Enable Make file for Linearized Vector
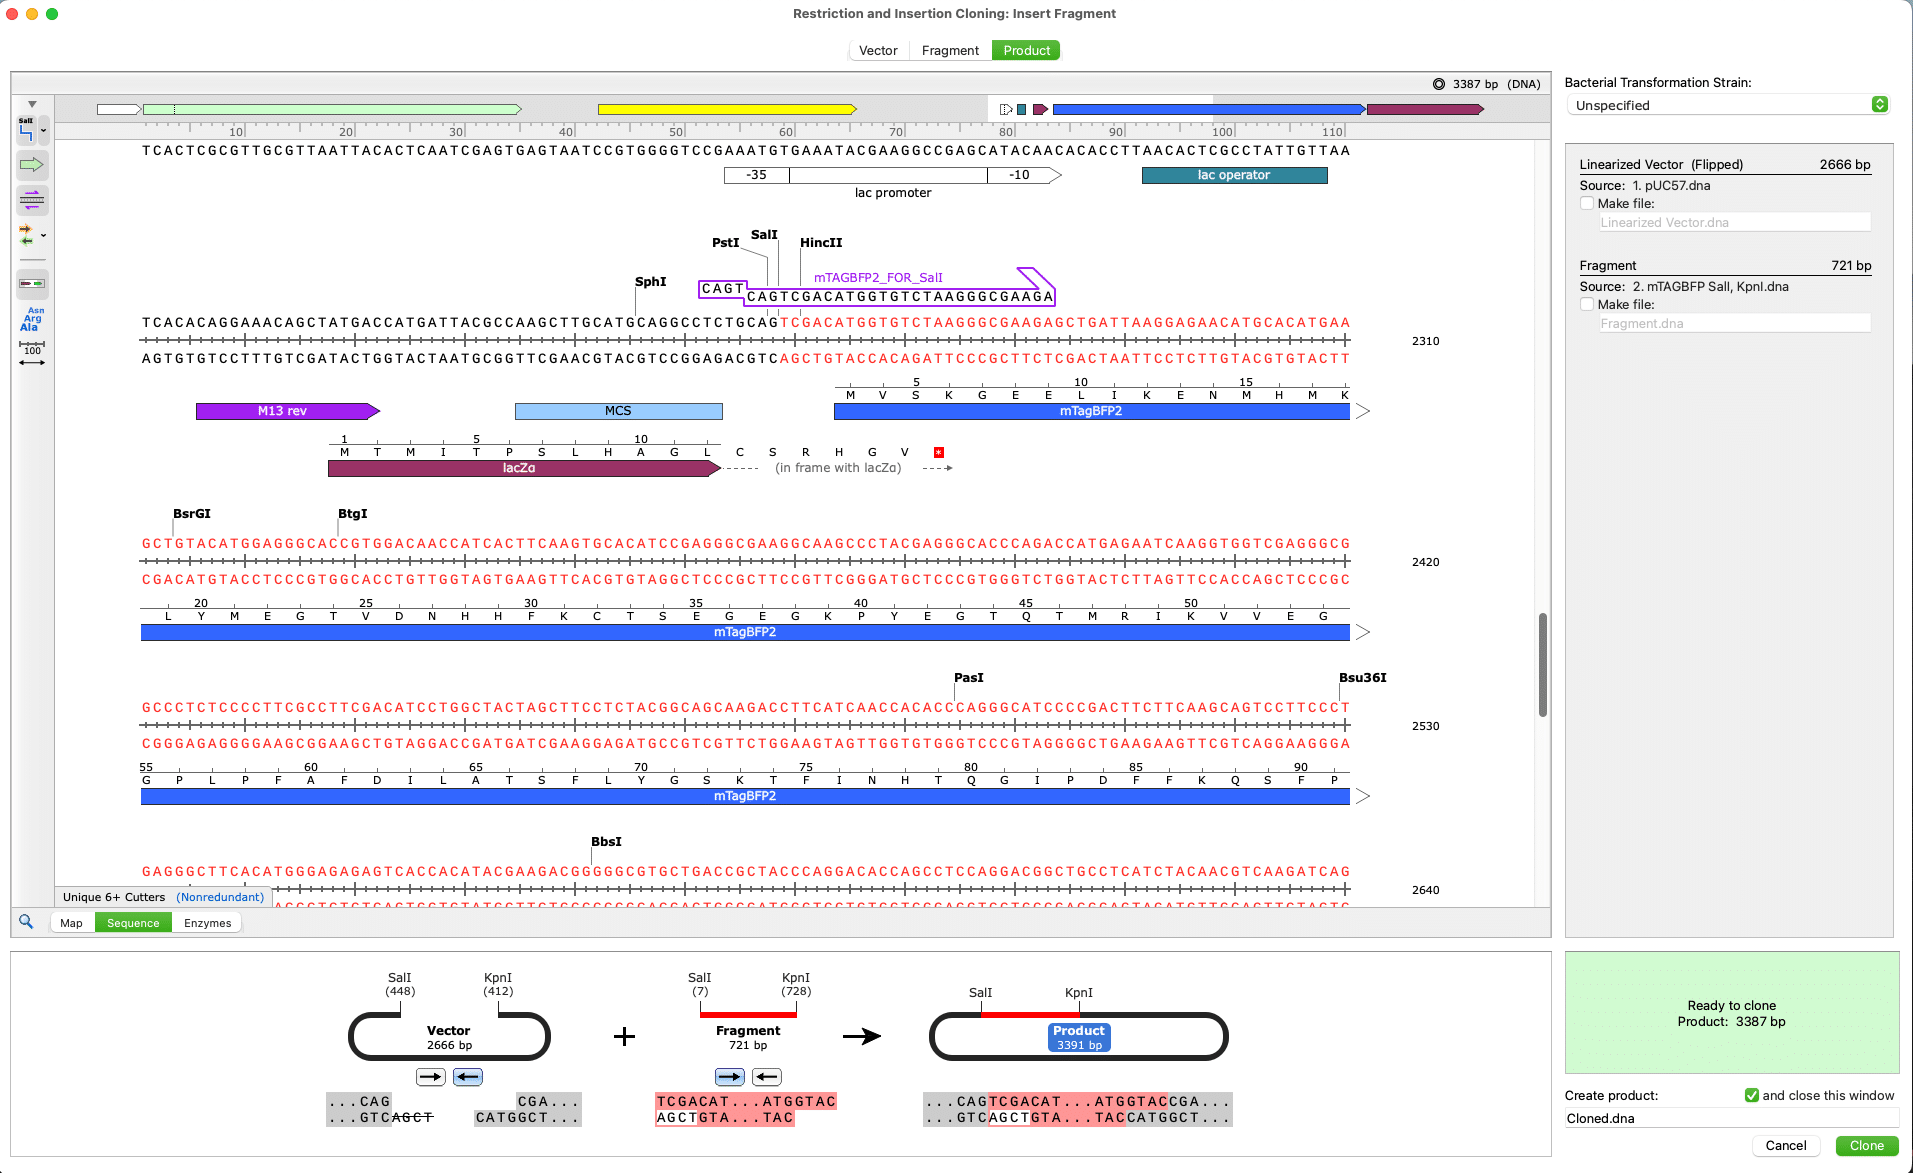Viewport: 1913px width, 1173px height. [1587, 203]
